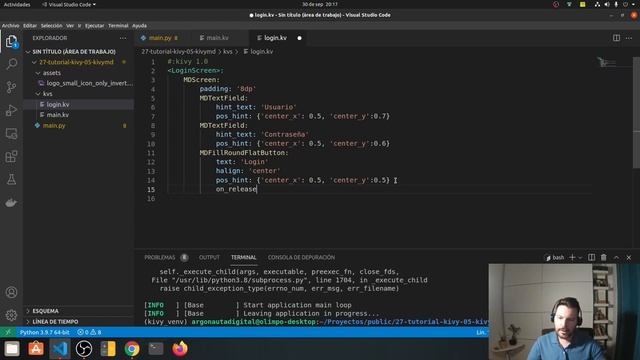Switch to the OUTPUT panel tab
Screen dimensions: 640x360
[209, 258]
